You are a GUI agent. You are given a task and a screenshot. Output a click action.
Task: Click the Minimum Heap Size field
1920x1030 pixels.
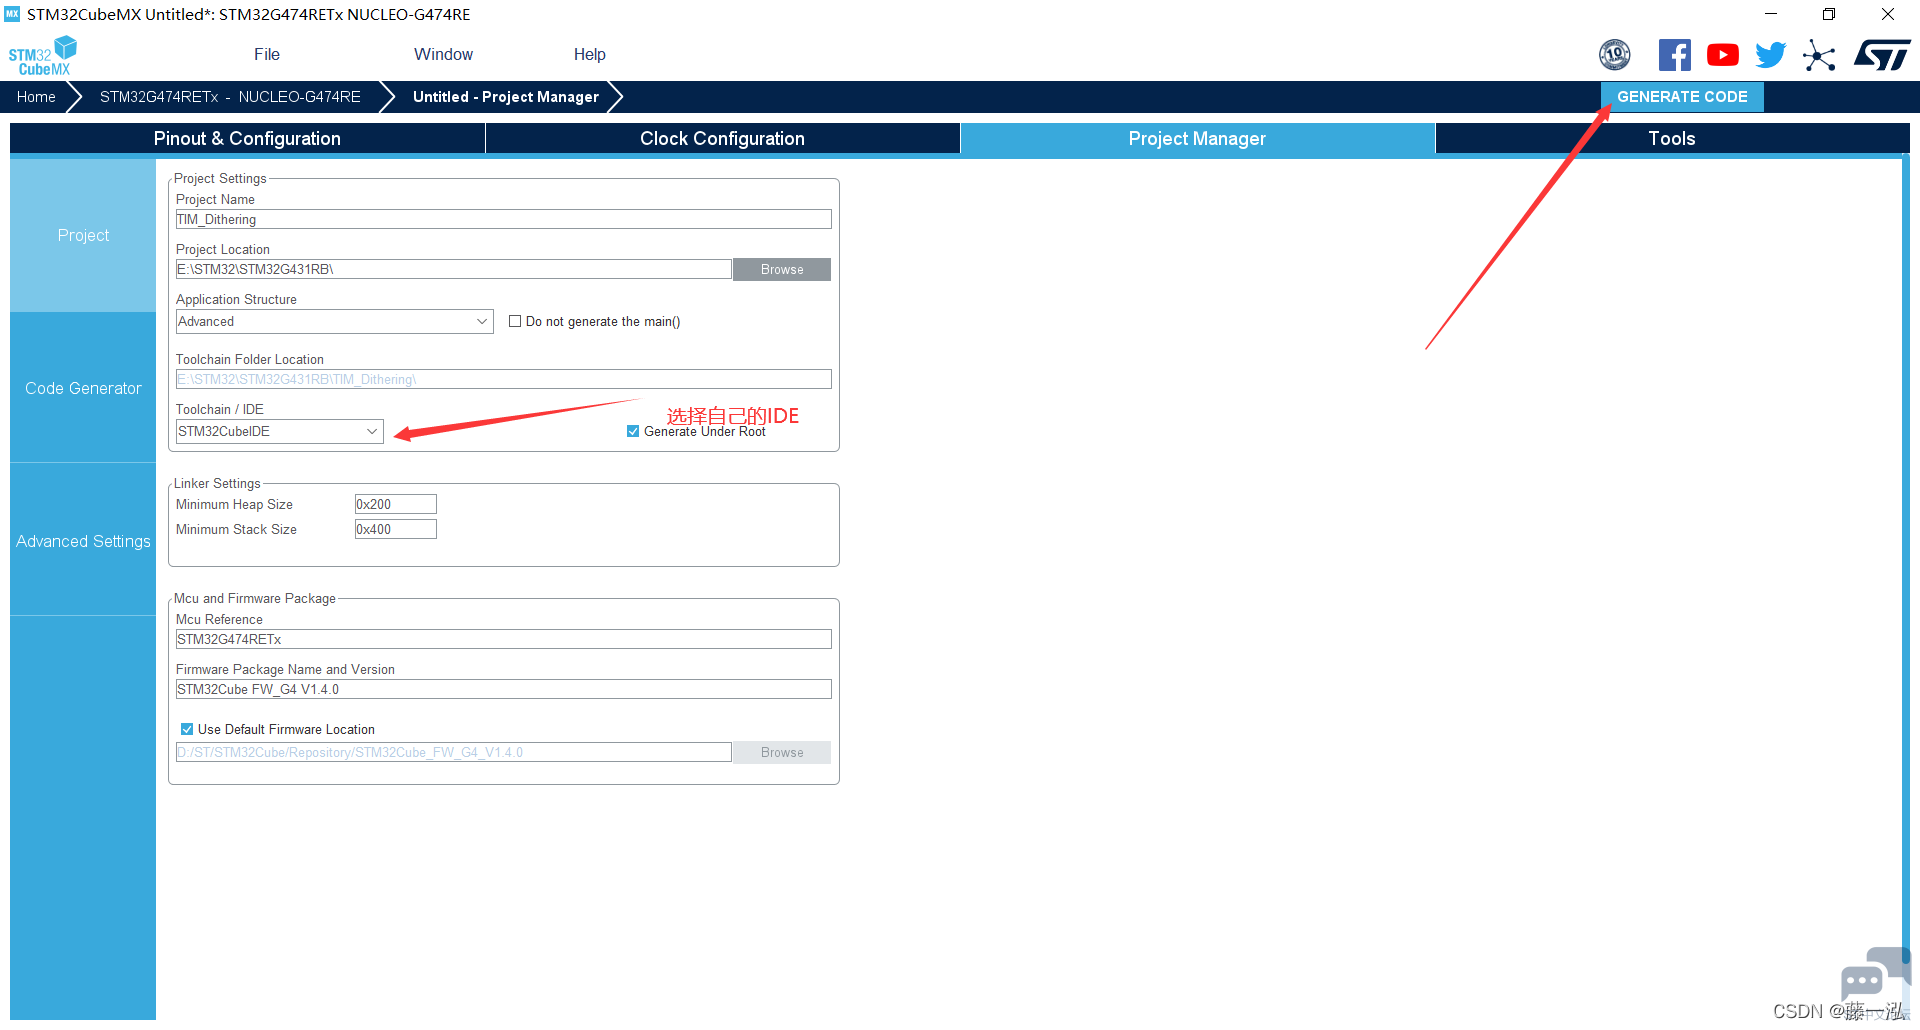(x=396, y=504)
